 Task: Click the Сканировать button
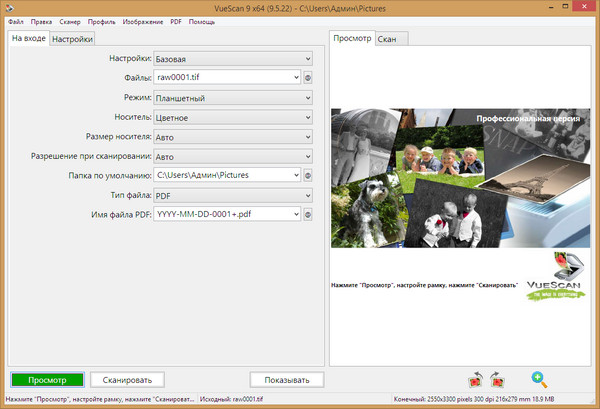[x=127, y=380]
